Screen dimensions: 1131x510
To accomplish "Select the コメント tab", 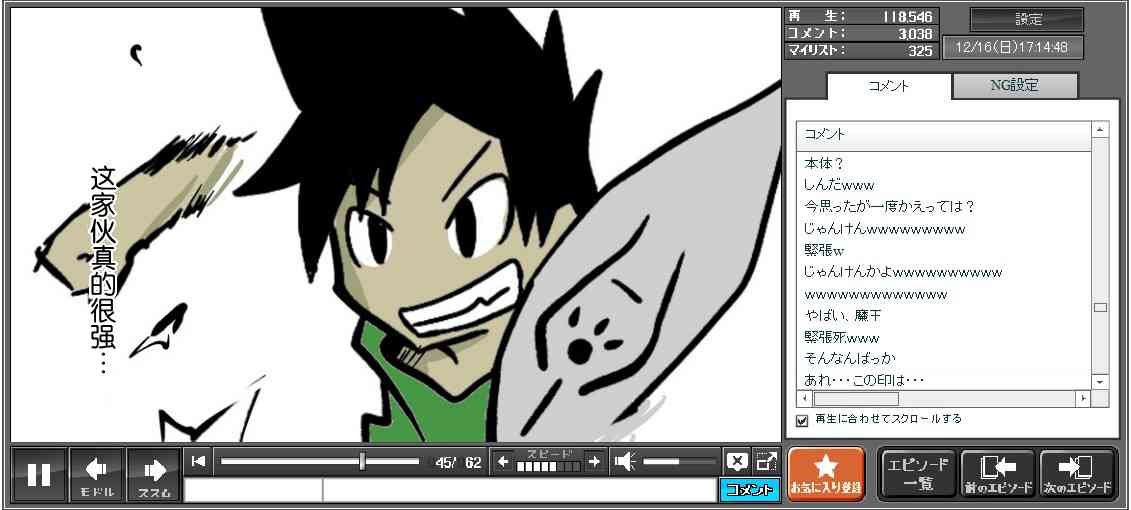I will pyautogui.click(x=888, y=86).
